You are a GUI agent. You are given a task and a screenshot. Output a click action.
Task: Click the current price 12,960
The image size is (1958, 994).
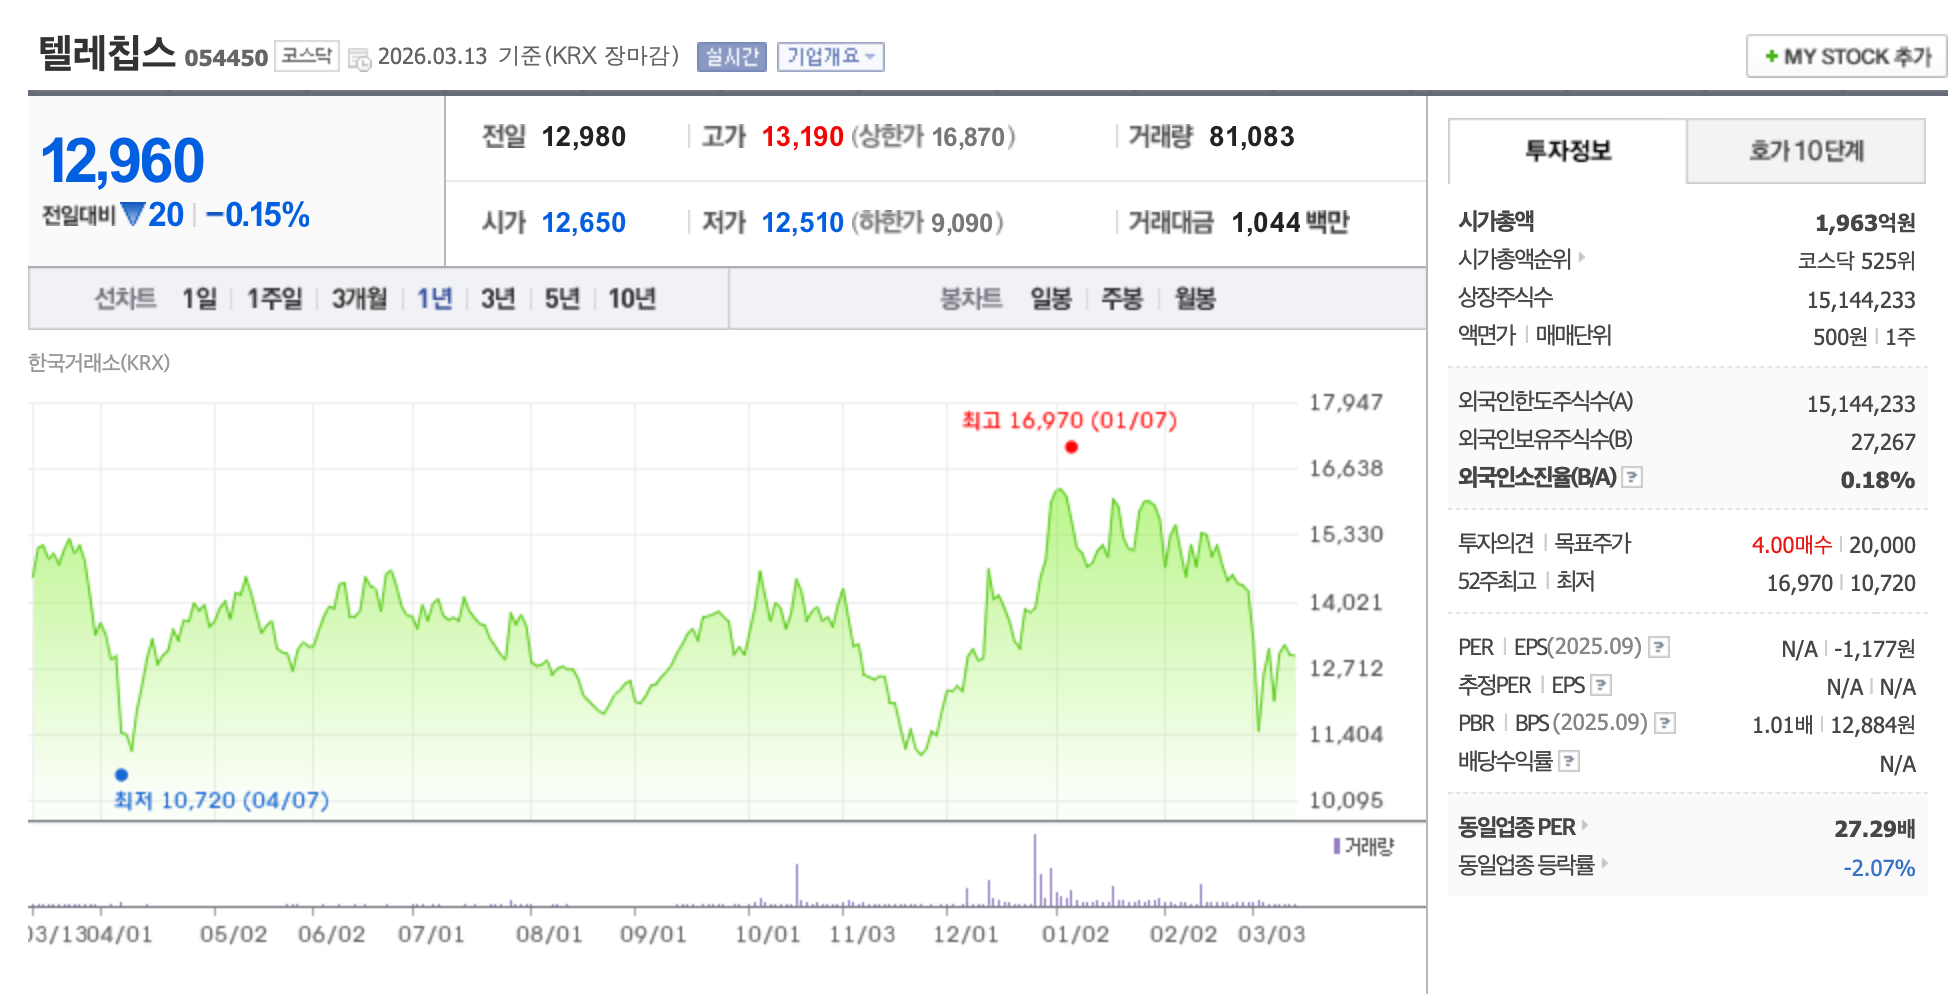point(122,161)
